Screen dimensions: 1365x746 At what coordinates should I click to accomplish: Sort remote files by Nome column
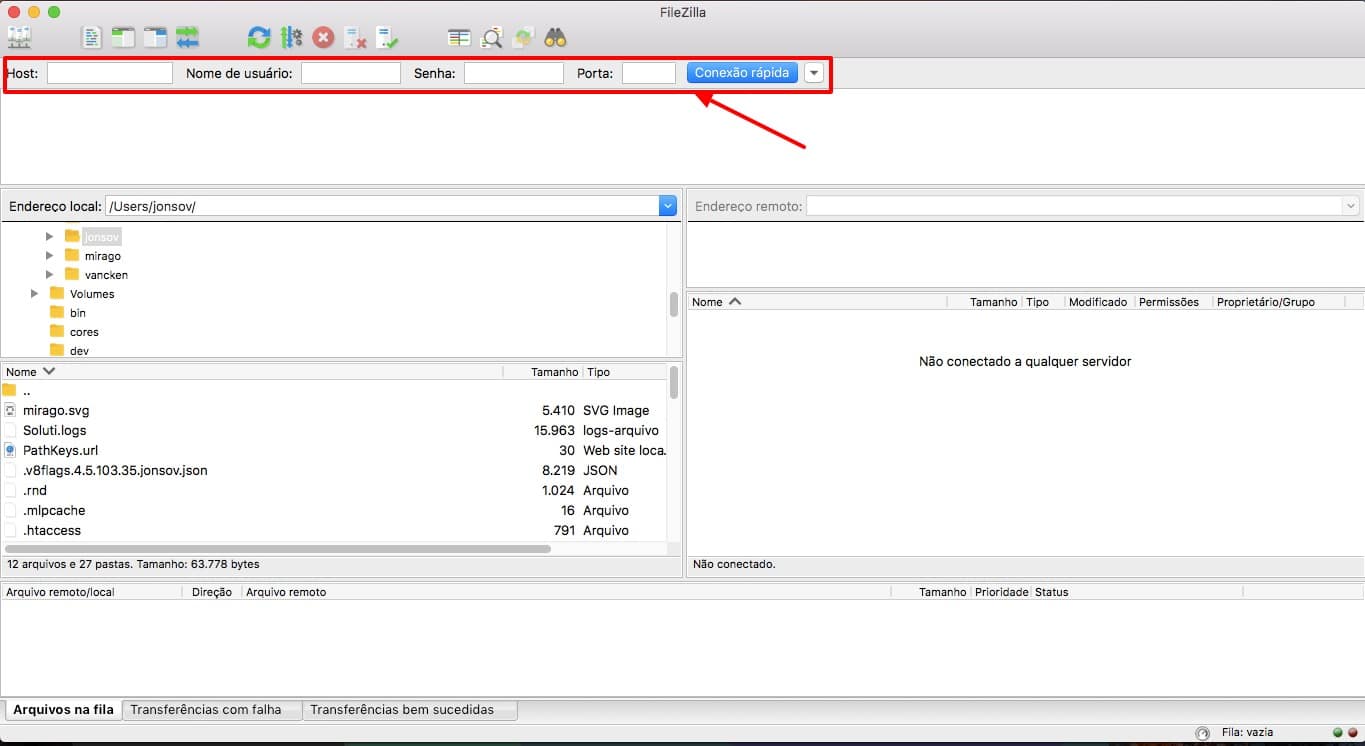817,301
